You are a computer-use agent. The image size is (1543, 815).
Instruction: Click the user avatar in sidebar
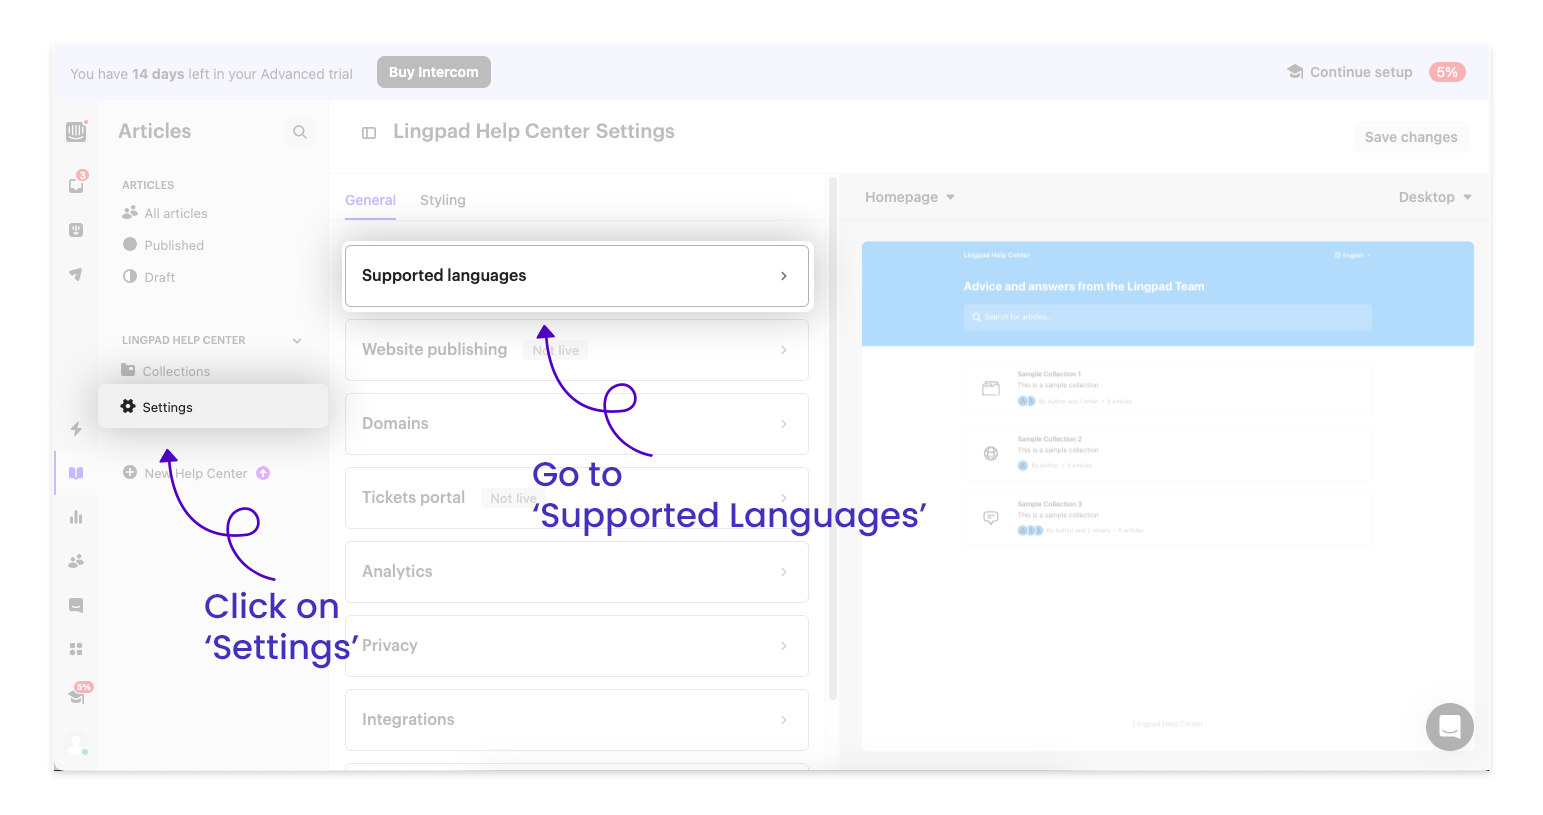click(x=76, y=744)
